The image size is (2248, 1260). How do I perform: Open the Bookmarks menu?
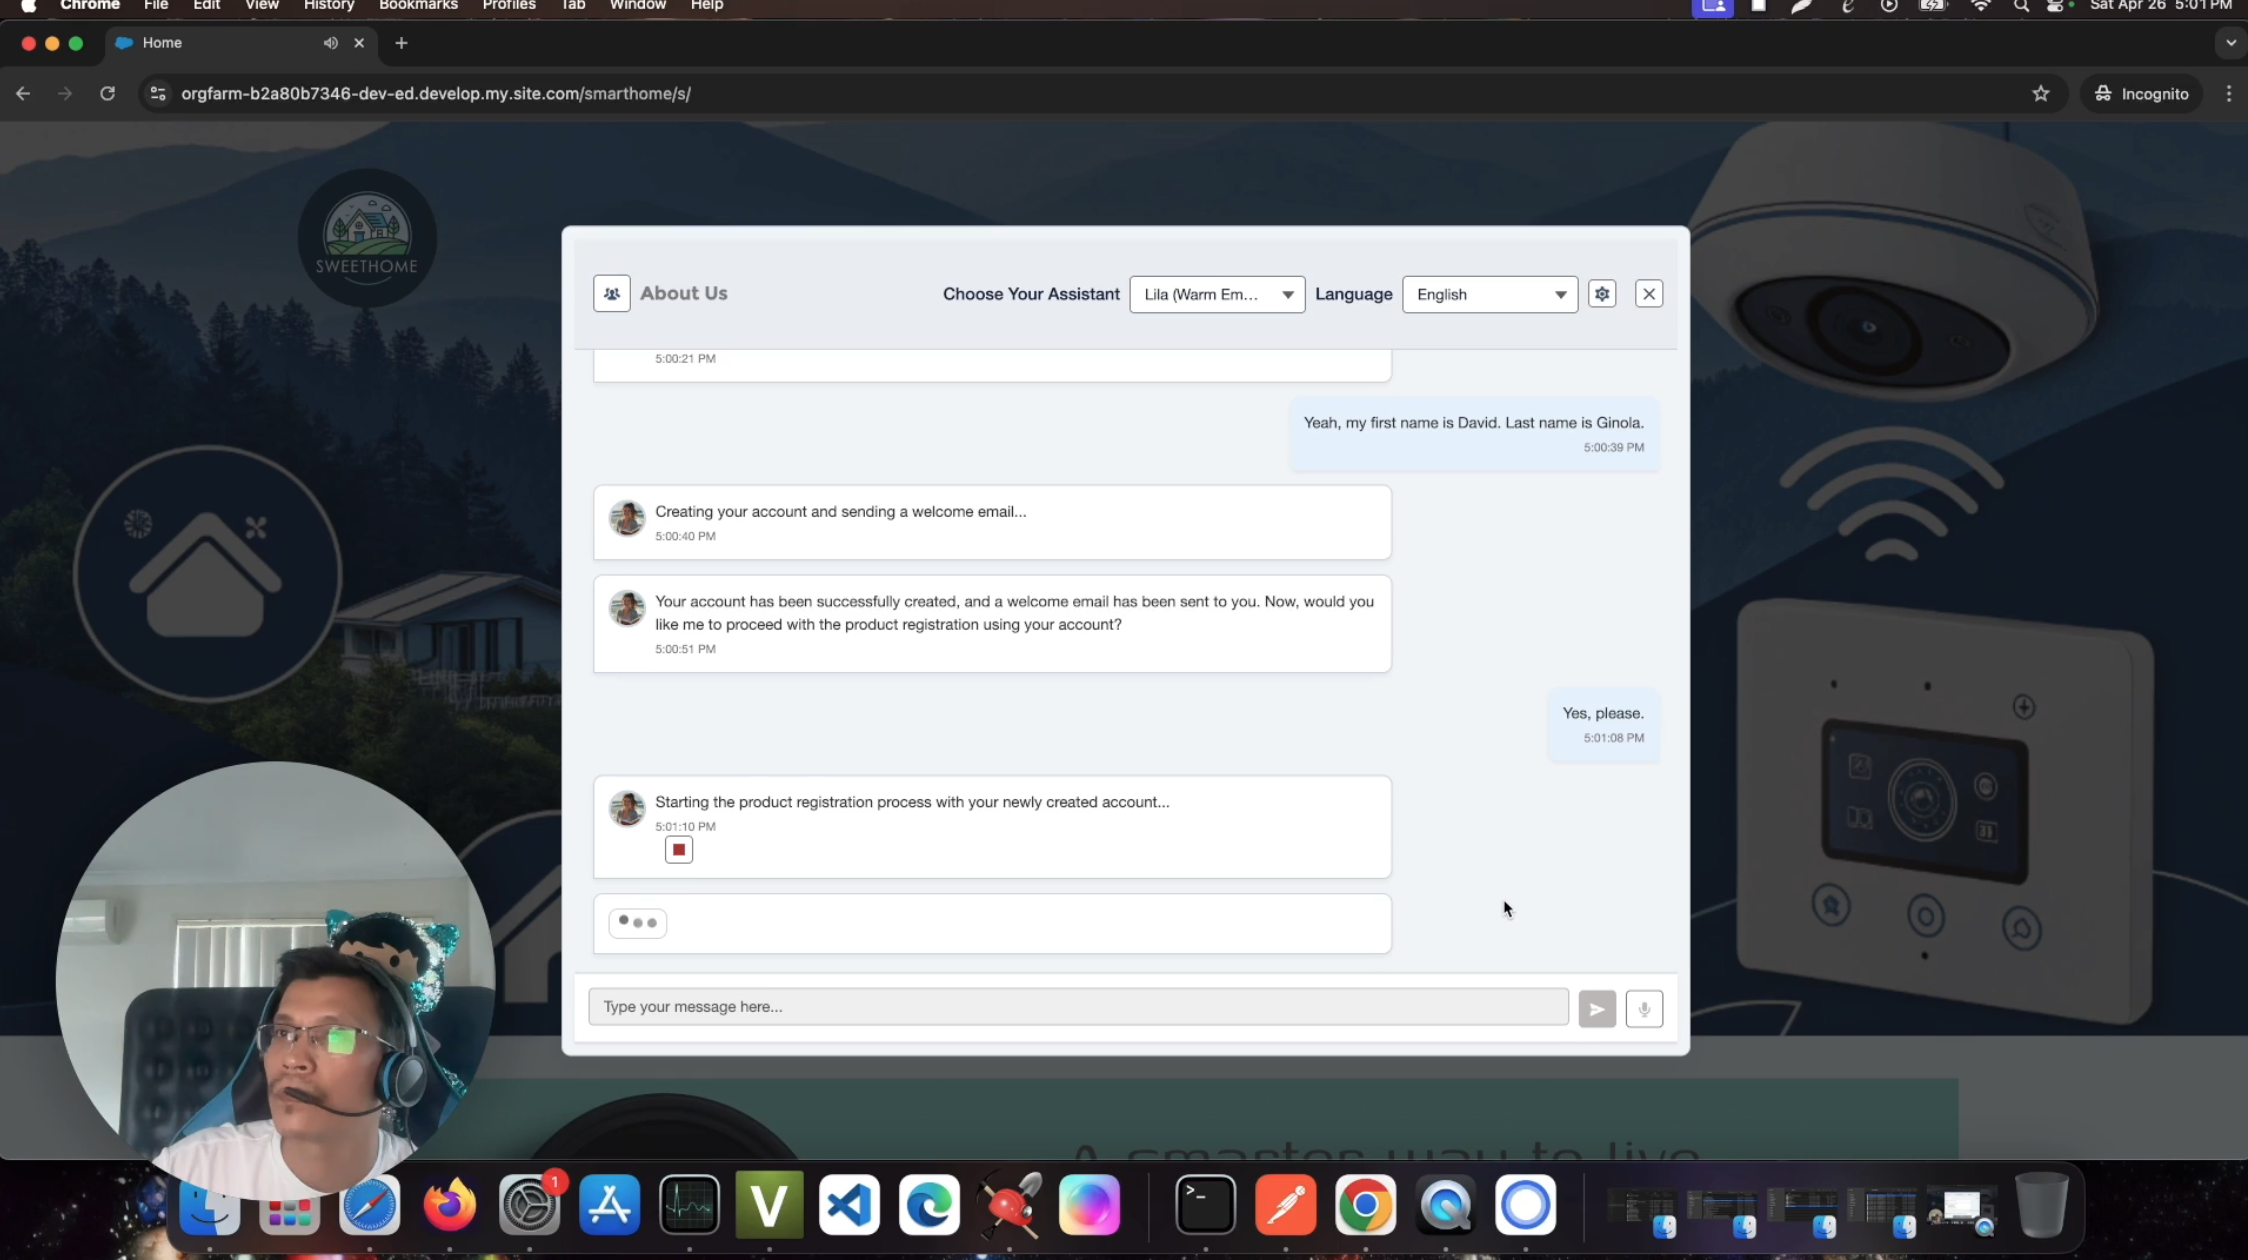(x=418, y=6)
